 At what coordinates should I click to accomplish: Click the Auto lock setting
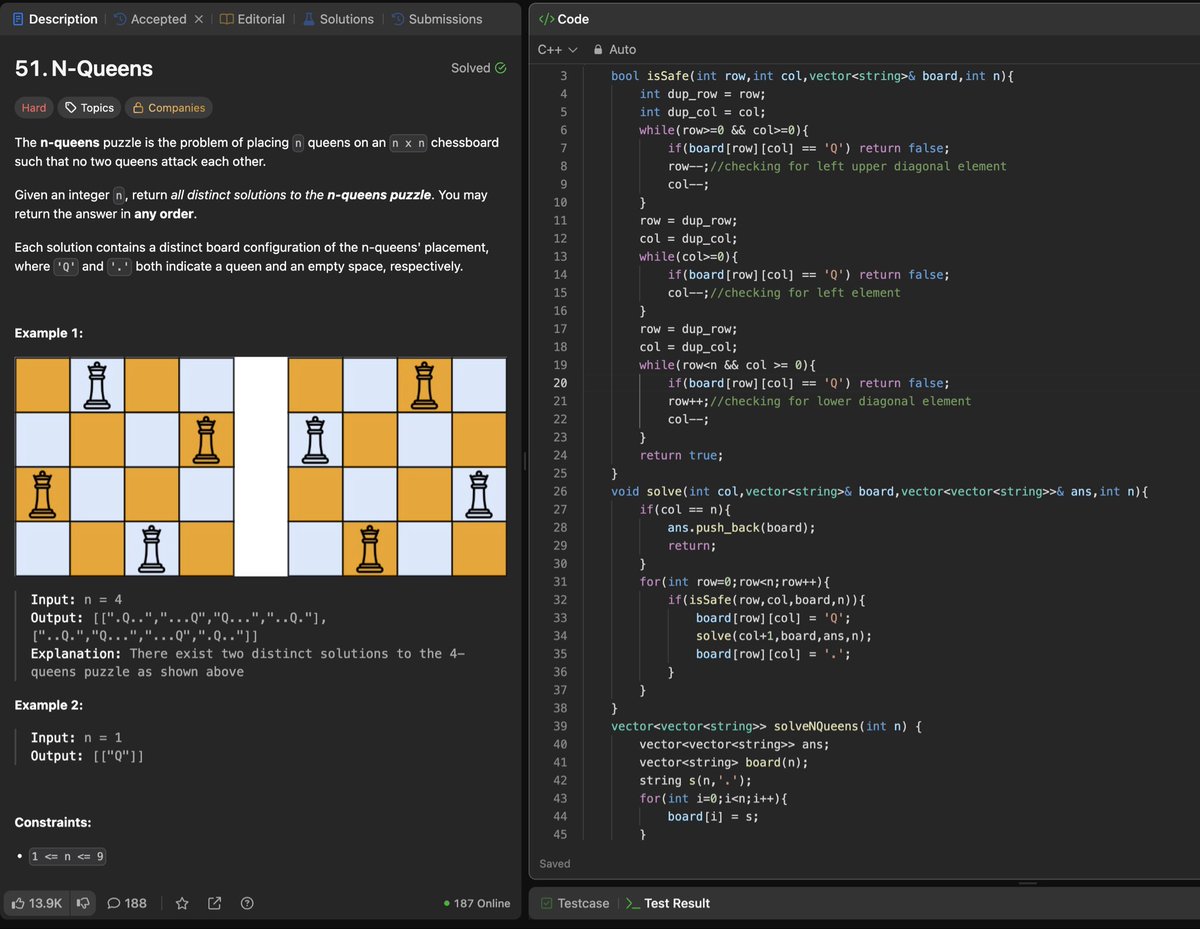tap(614, 49)
